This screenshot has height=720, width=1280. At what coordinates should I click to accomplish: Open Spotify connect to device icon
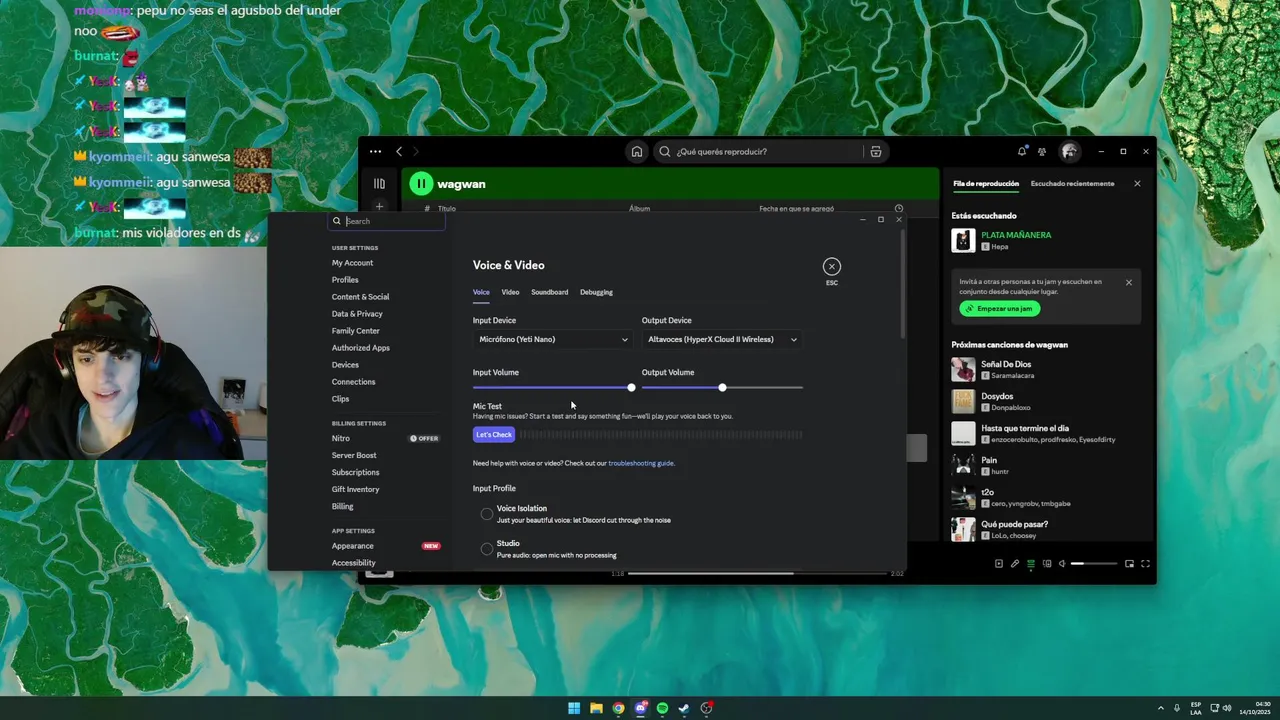pyautogui.click(x=1047, y=564)
